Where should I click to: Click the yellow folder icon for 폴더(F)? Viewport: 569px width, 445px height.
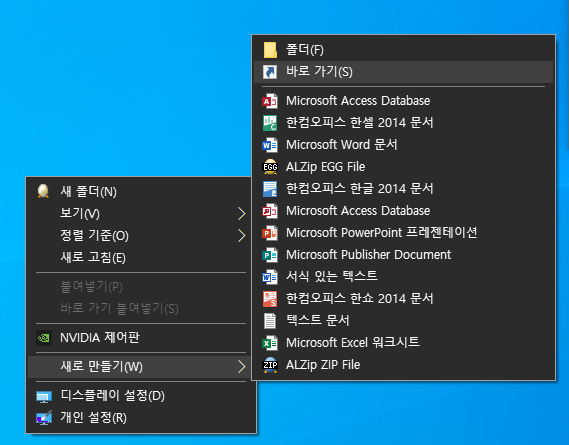coord(270,50)
